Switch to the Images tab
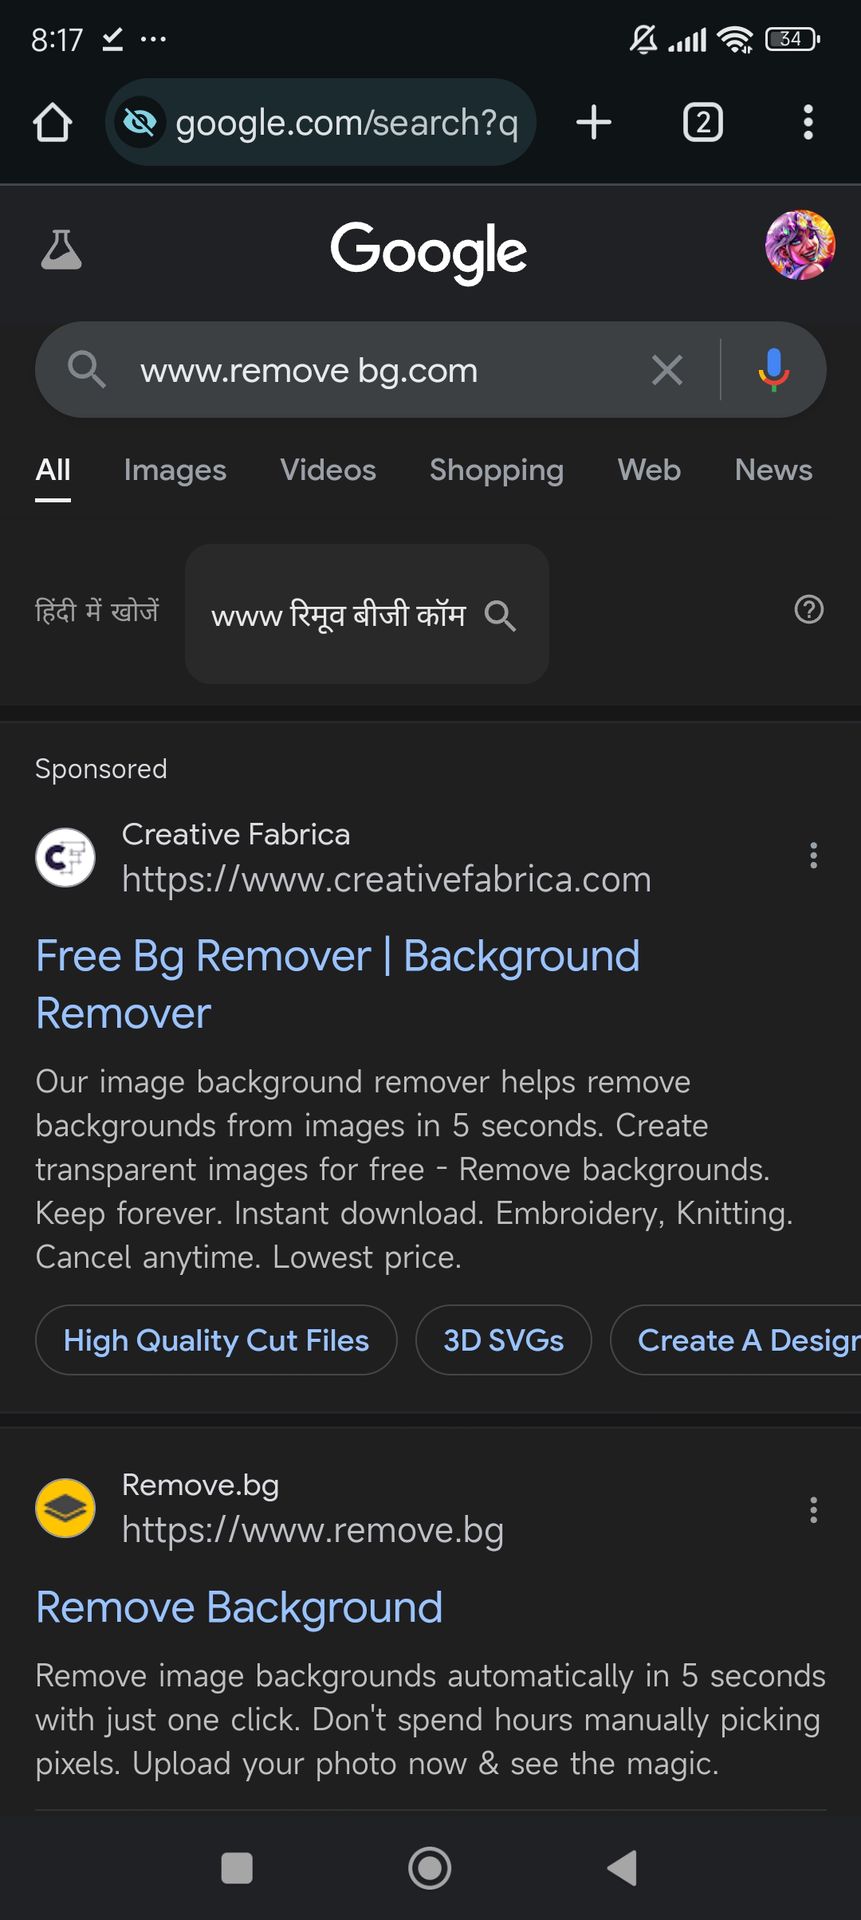Screen dimensions: 861x1920 pyautogui.click(x=175, y=470)
